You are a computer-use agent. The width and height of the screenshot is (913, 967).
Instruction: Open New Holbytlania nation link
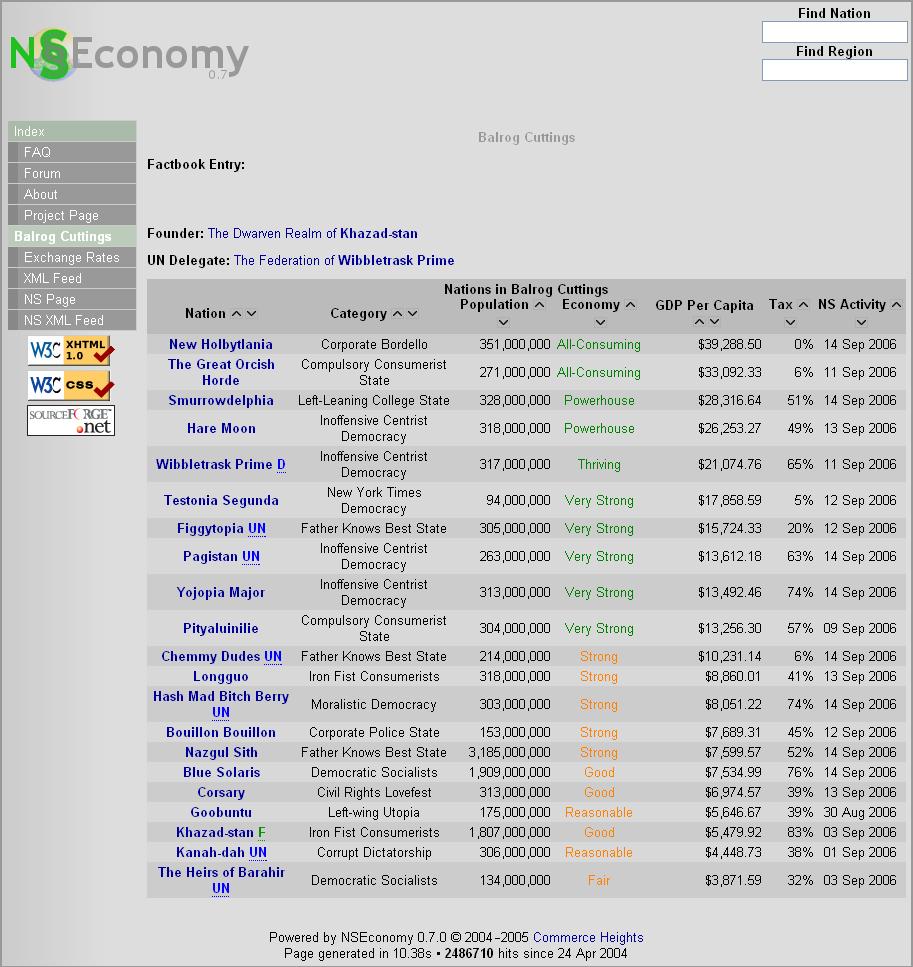coord(220,344)
